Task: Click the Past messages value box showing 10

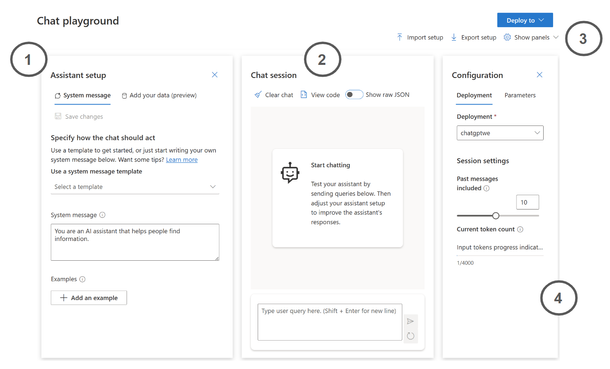Action: pyautogui.click(x=528, y=202)
